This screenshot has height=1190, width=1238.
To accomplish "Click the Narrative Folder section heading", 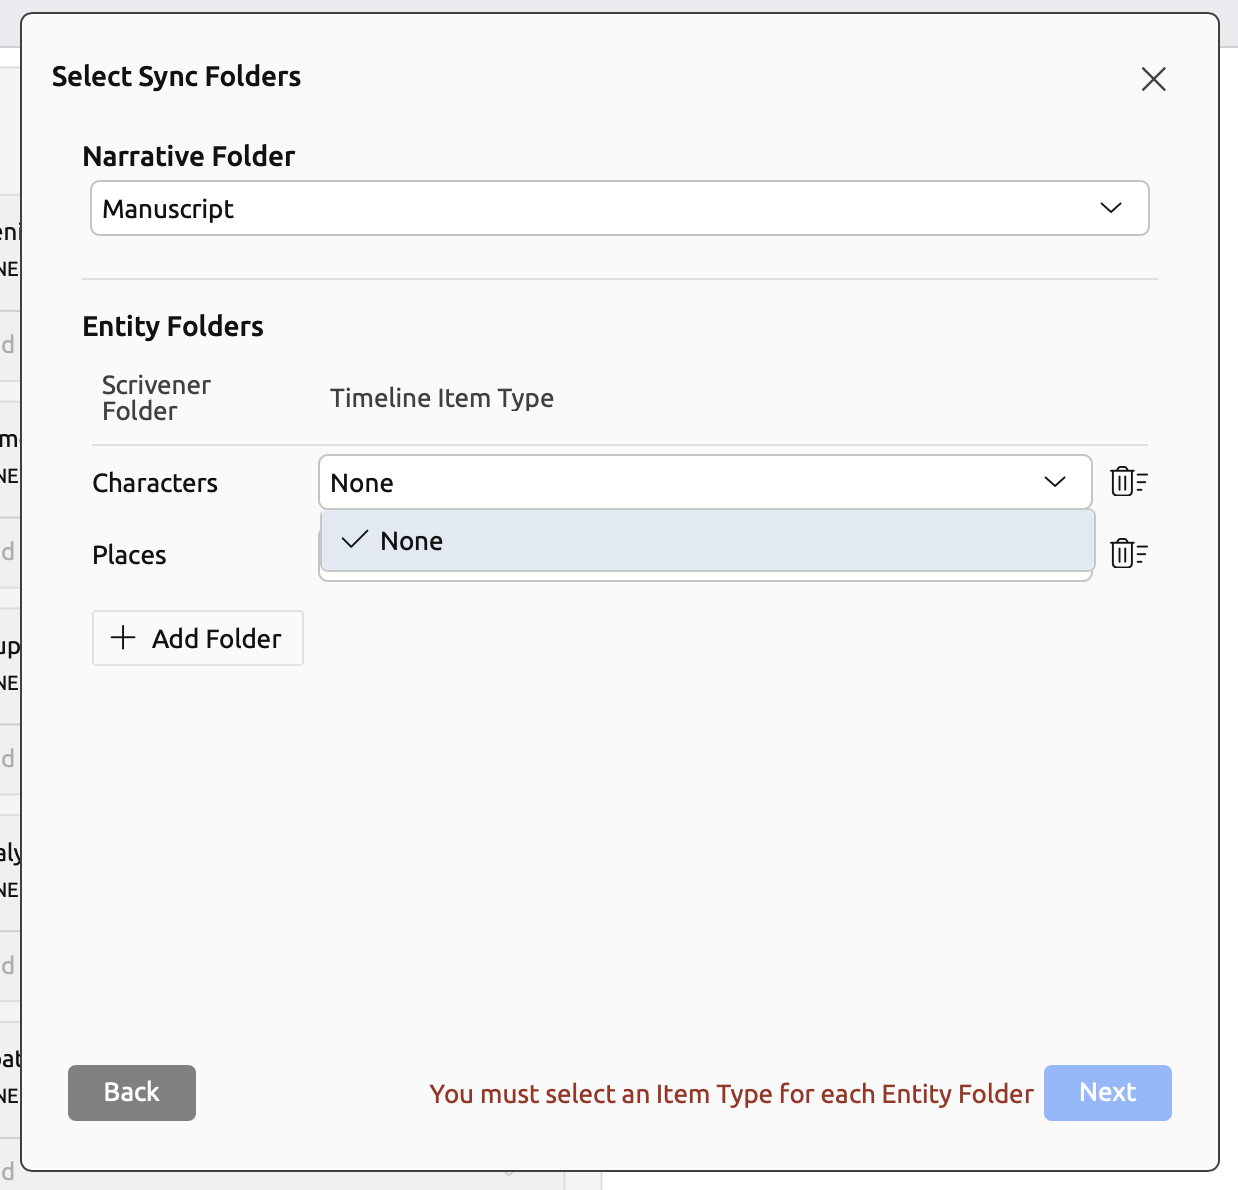I will click(189, 156).
